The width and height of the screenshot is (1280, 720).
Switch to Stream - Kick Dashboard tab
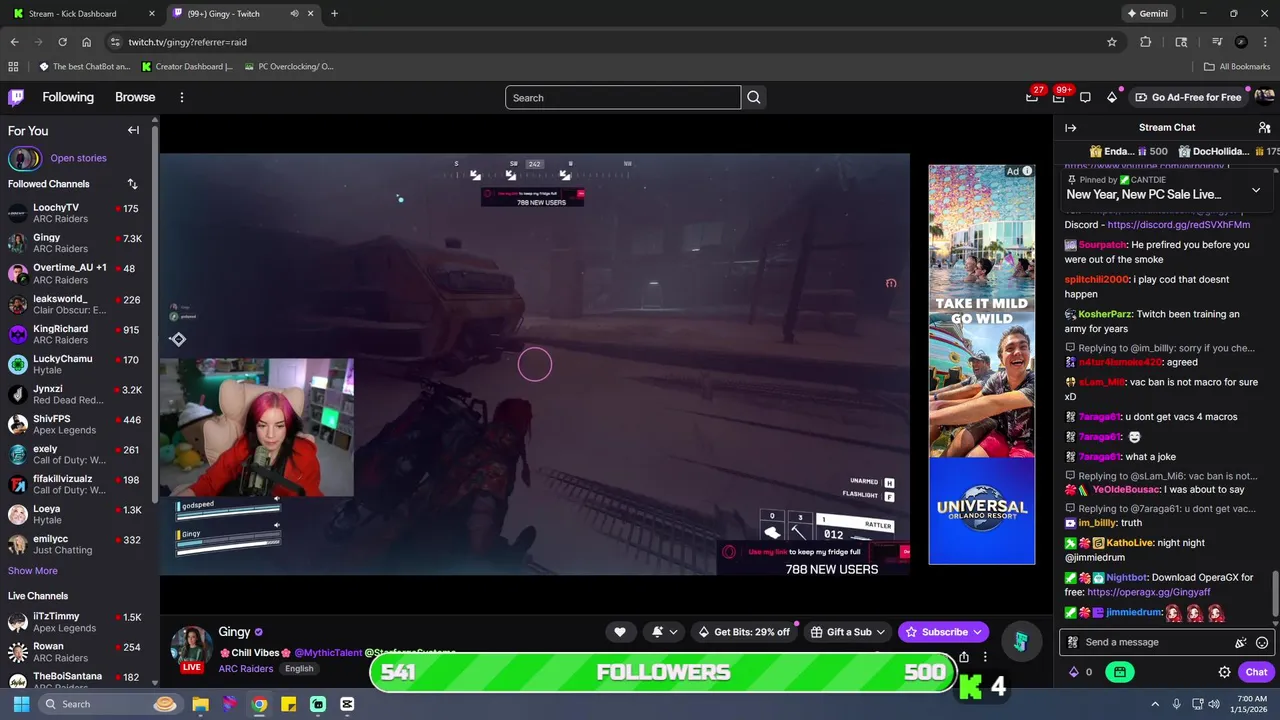click(x=84, y=14)
